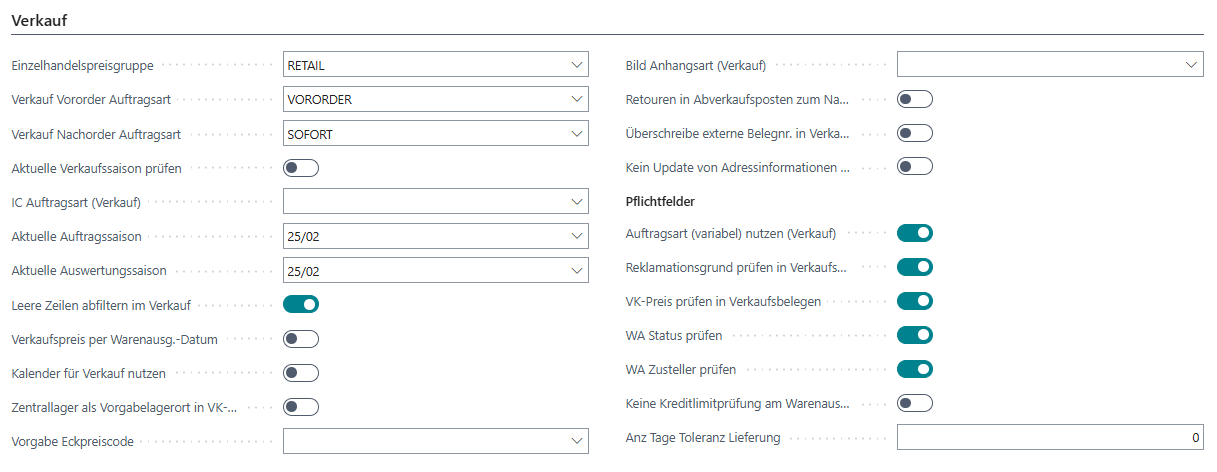Disable VK-Preis prüfen in Verkaufsbelegen
Image resolution: width=1217 pixels, height=472 pixels.
coord(914,301)
